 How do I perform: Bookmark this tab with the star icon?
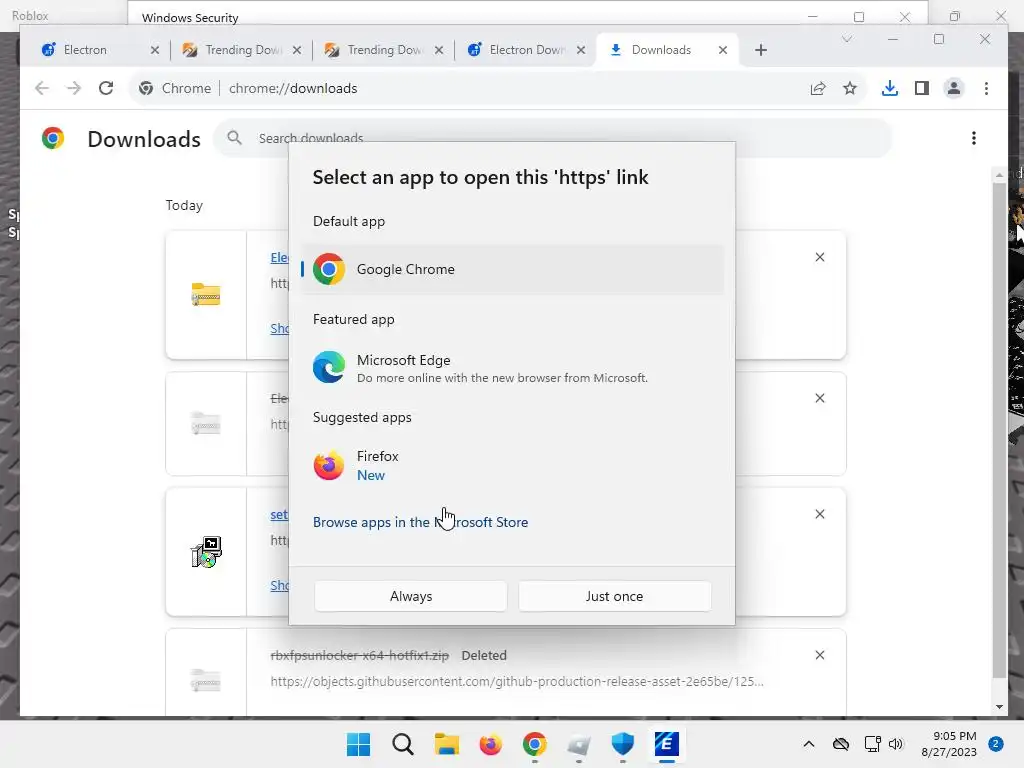coord(850,88)
